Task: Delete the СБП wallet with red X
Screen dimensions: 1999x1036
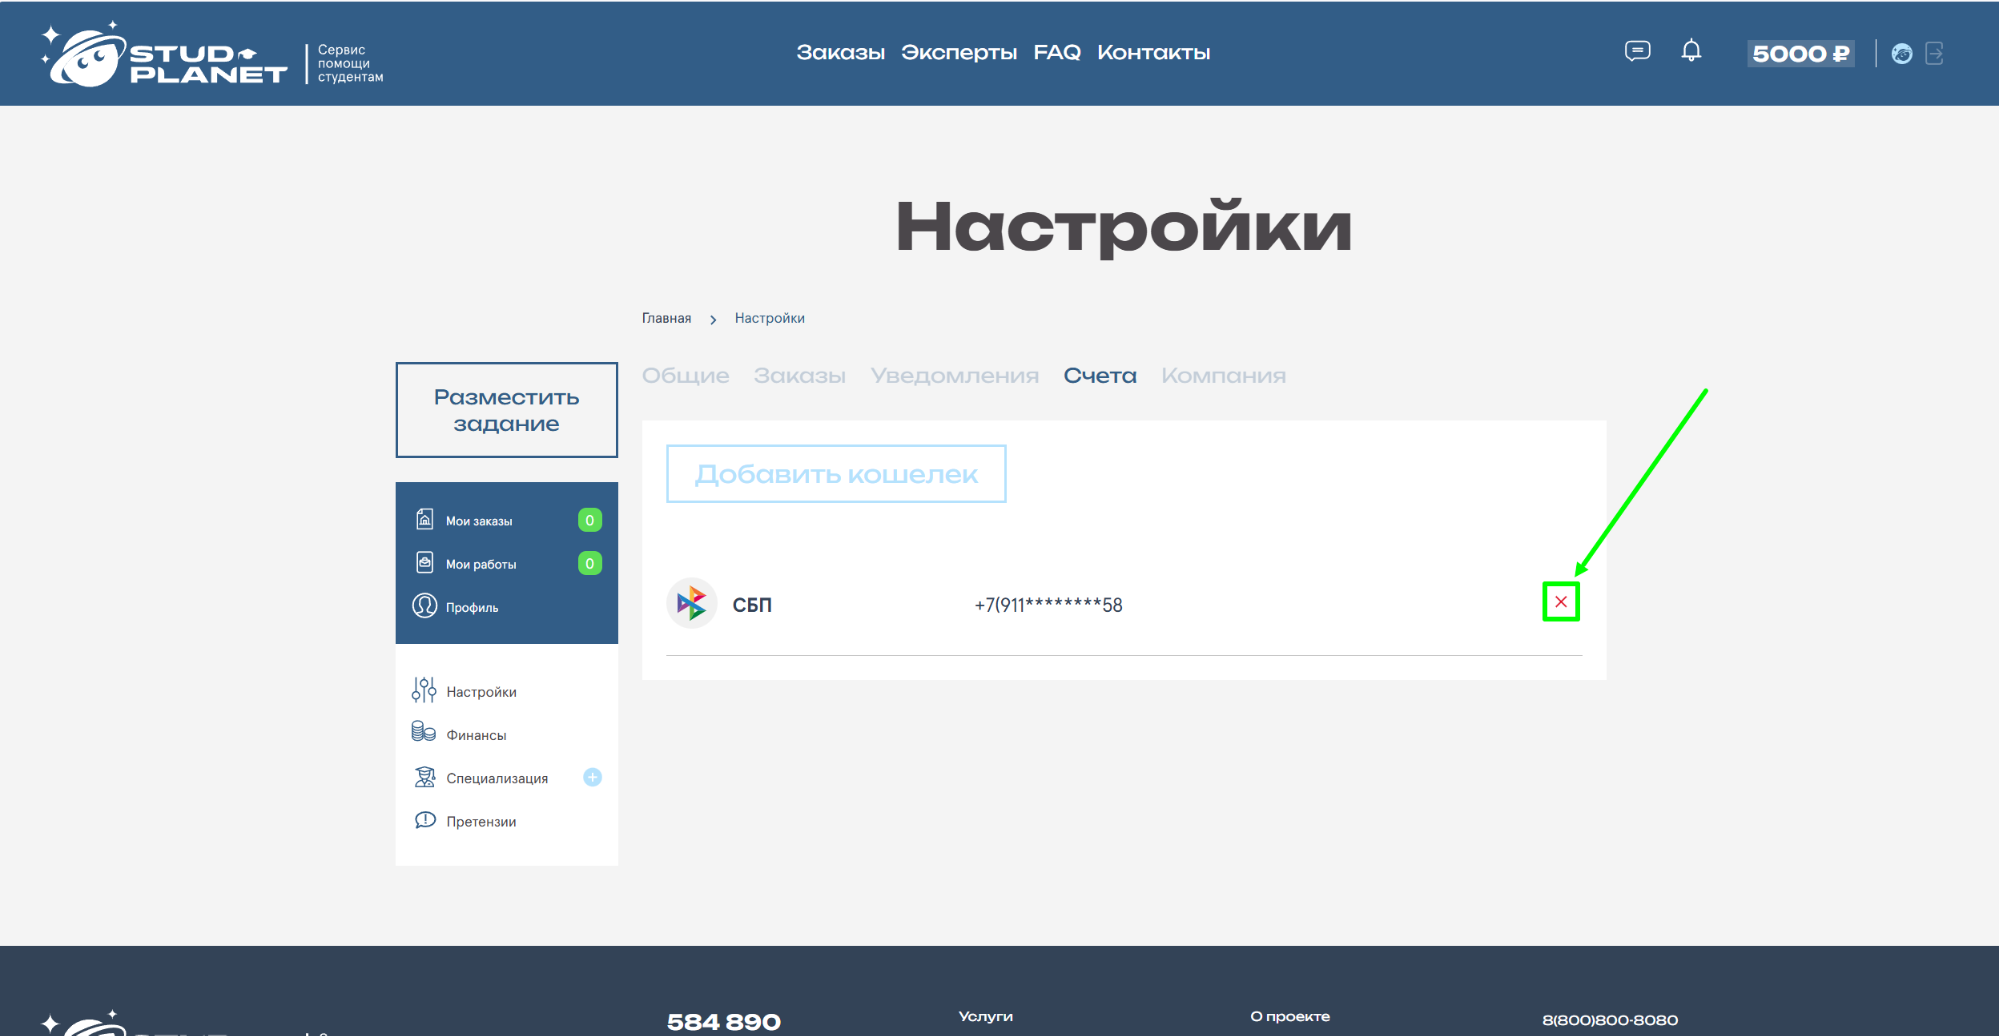Action: [x=1560, y=602]
